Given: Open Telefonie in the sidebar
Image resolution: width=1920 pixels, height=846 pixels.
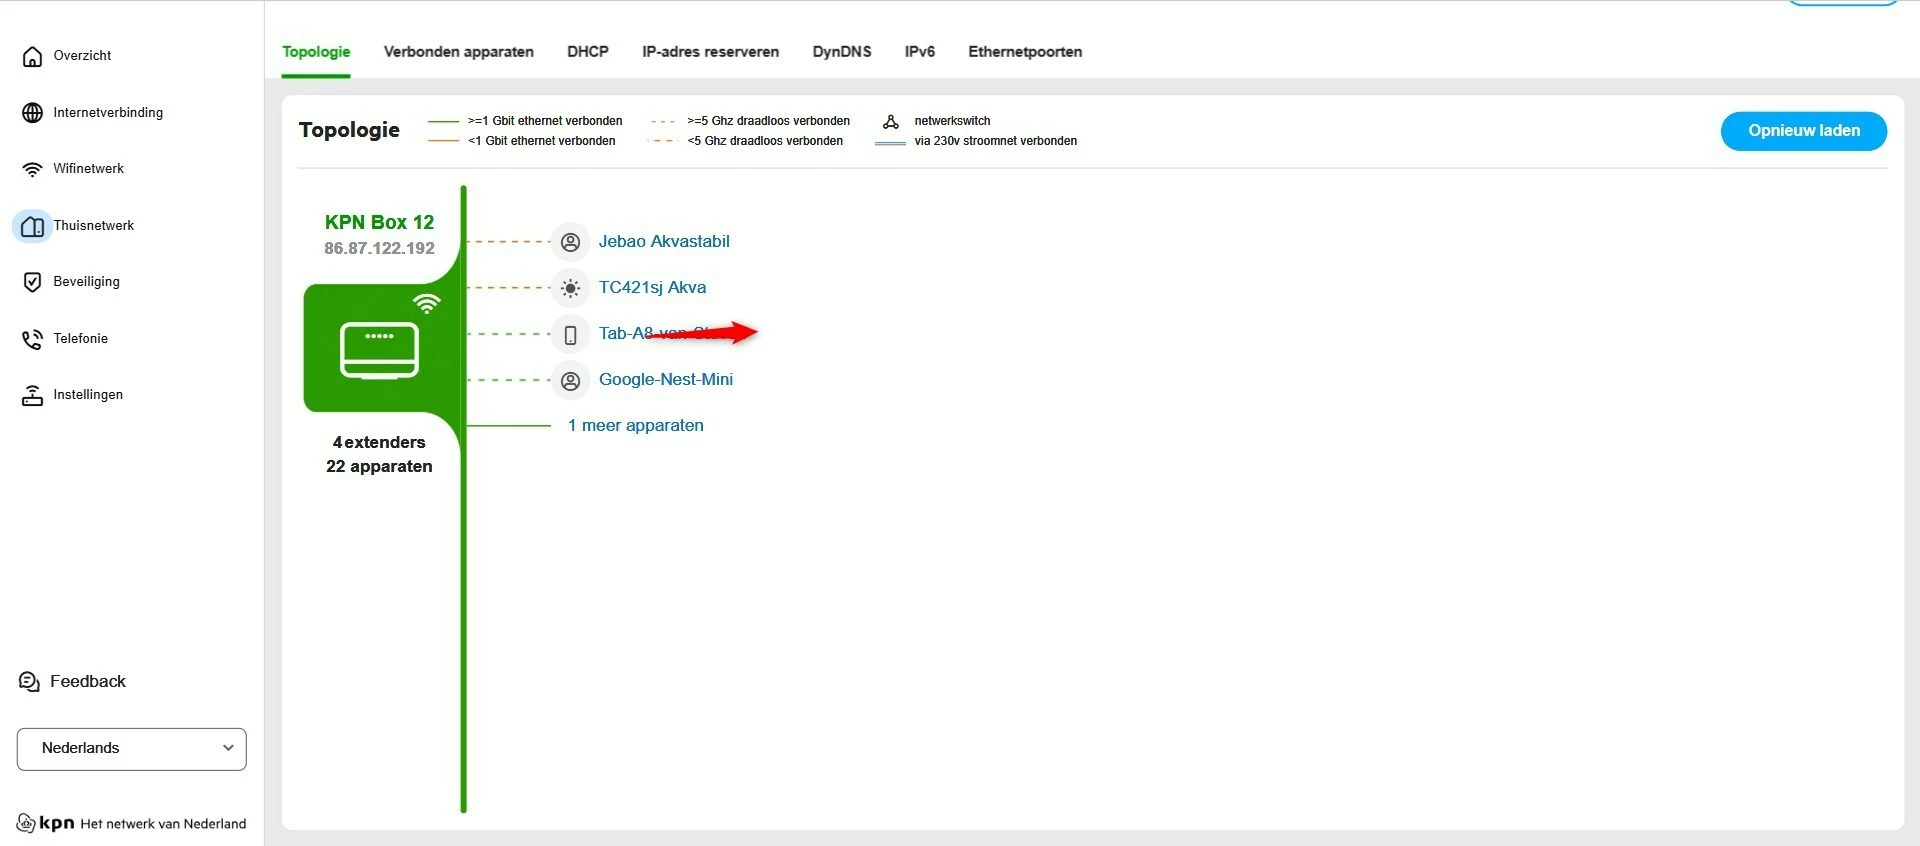Looking at the screenshot, I should click(80, 339).
